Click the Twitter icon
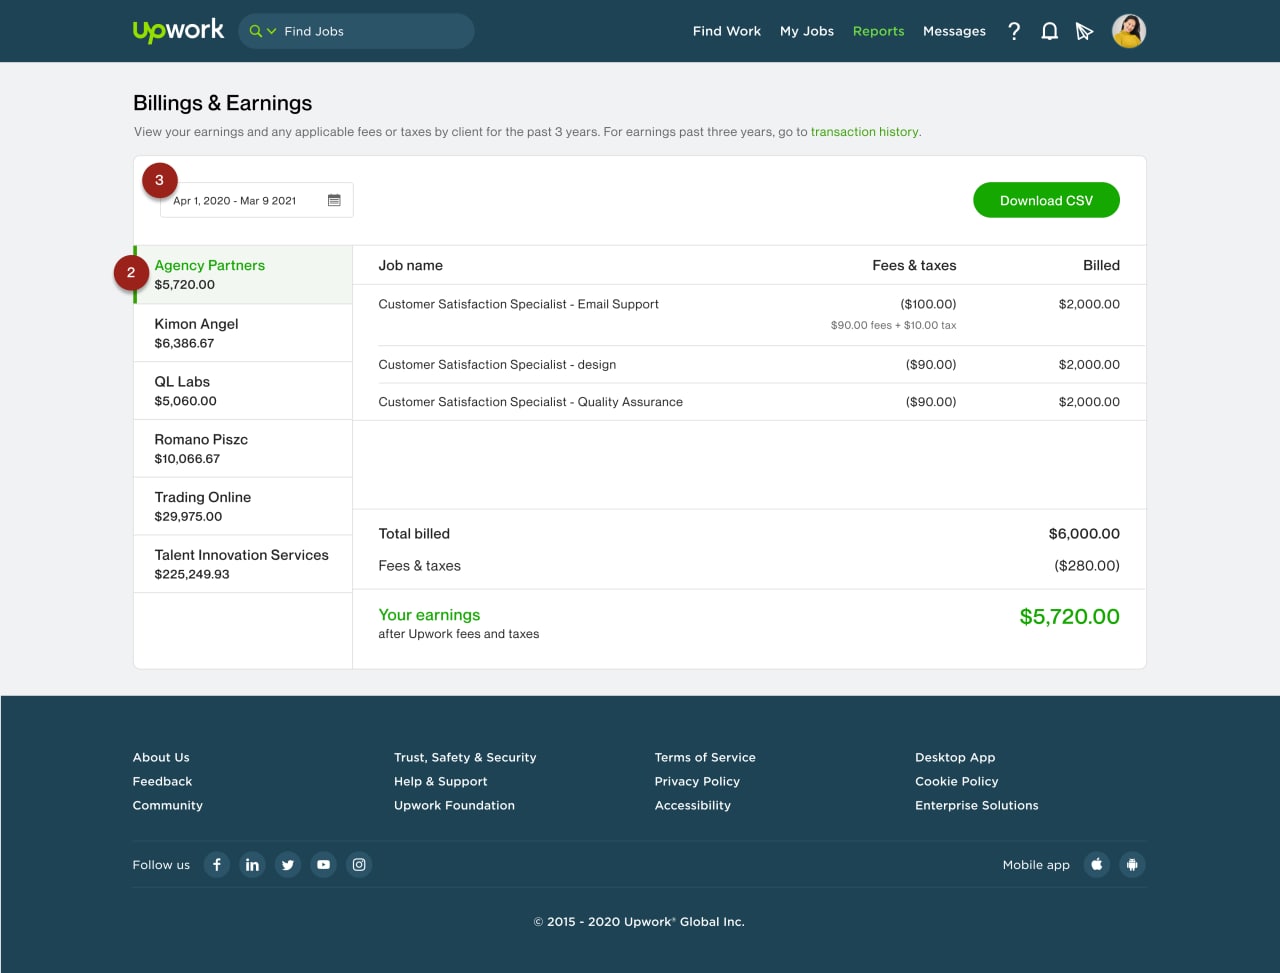This screenshot has width=1280, height=973. click(288, 865)
